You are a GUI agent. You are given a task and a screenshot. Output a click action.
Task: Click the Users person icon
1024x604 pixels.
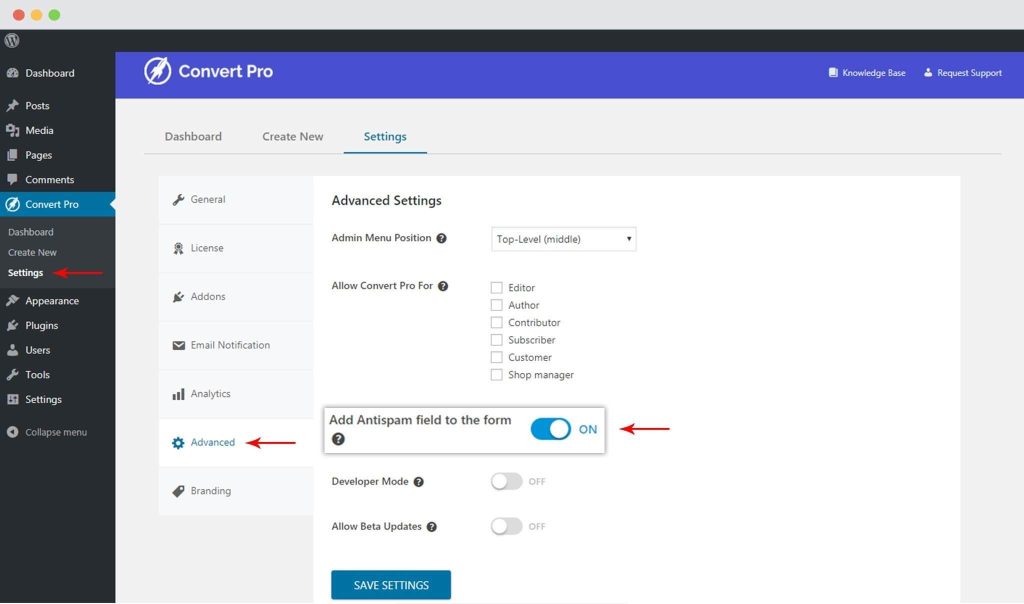pos(12,350)
